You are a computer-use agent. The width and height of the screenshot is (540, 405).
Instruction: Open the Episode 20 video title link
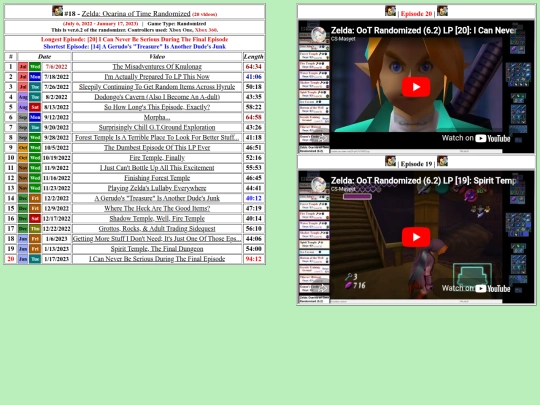tap(424, 30)
